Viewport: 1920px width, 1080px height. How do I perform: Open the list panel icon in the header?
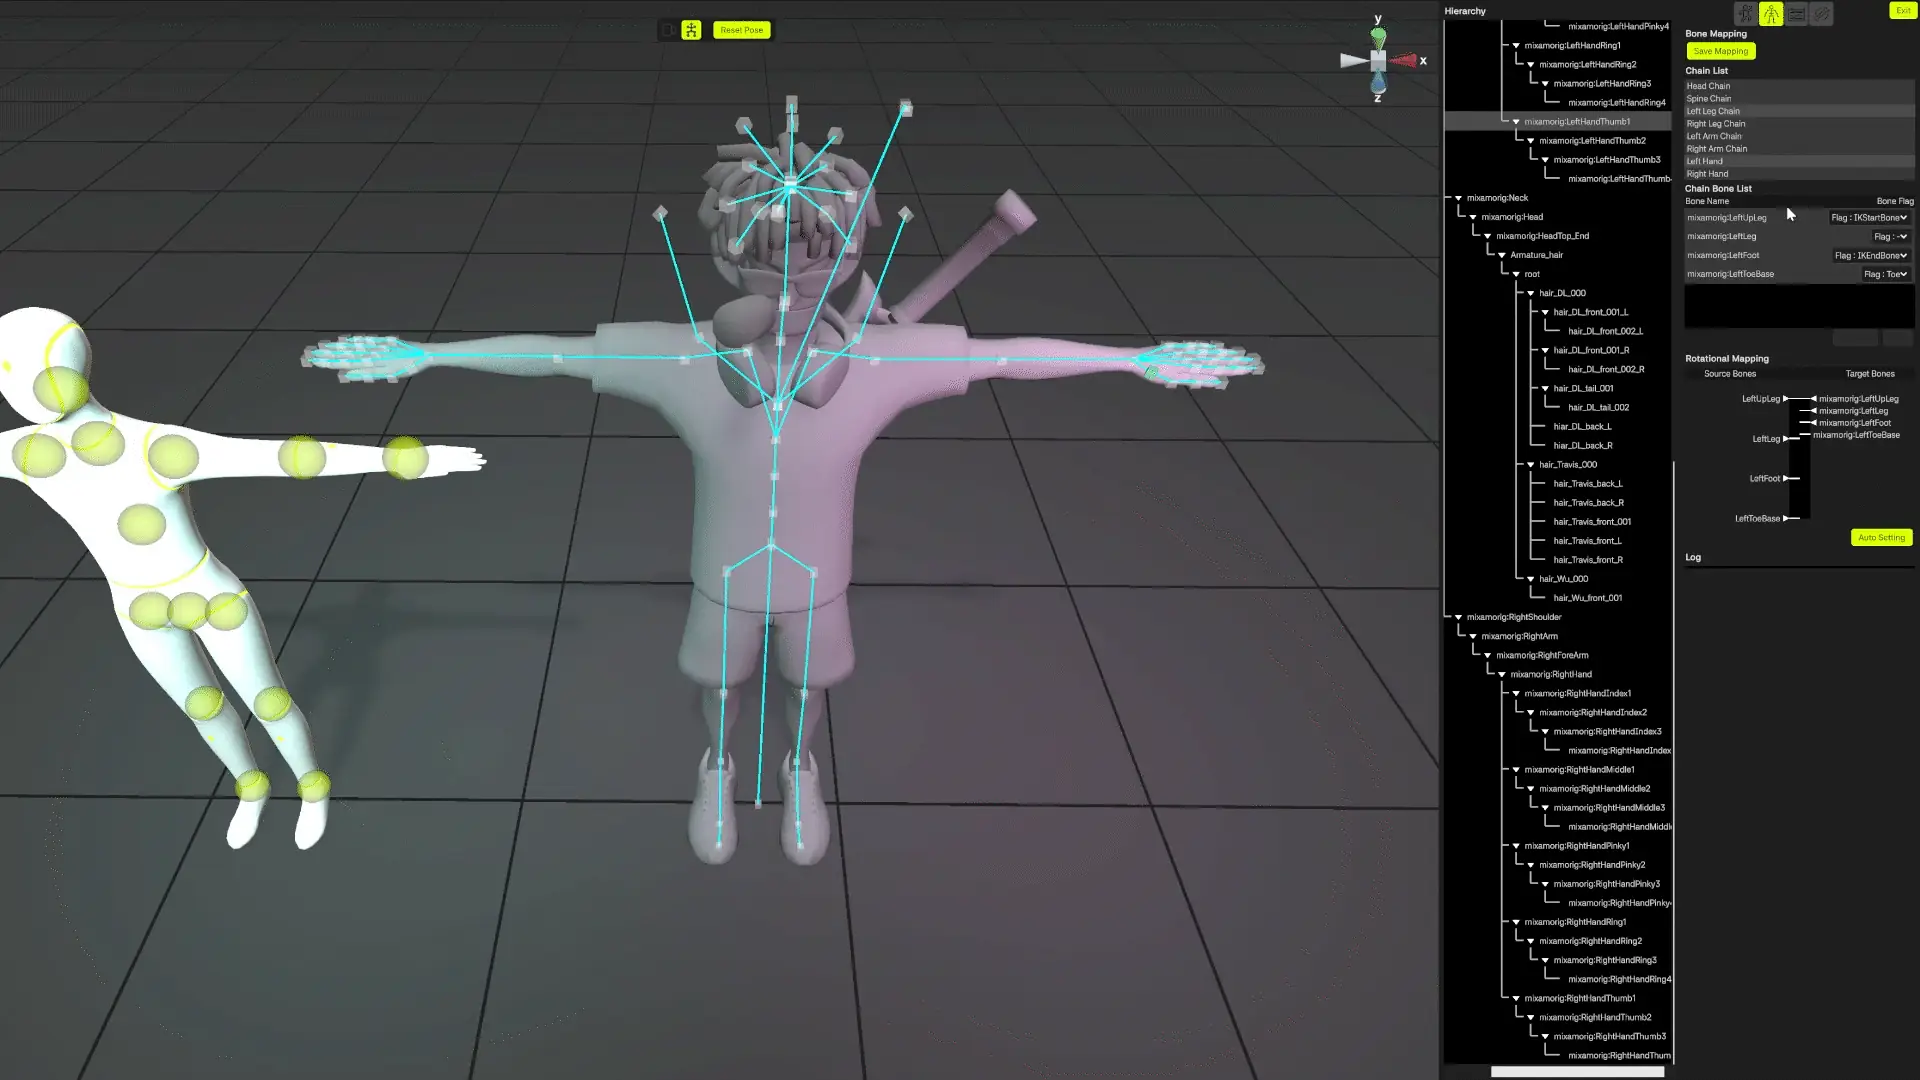click(1797, 14)
